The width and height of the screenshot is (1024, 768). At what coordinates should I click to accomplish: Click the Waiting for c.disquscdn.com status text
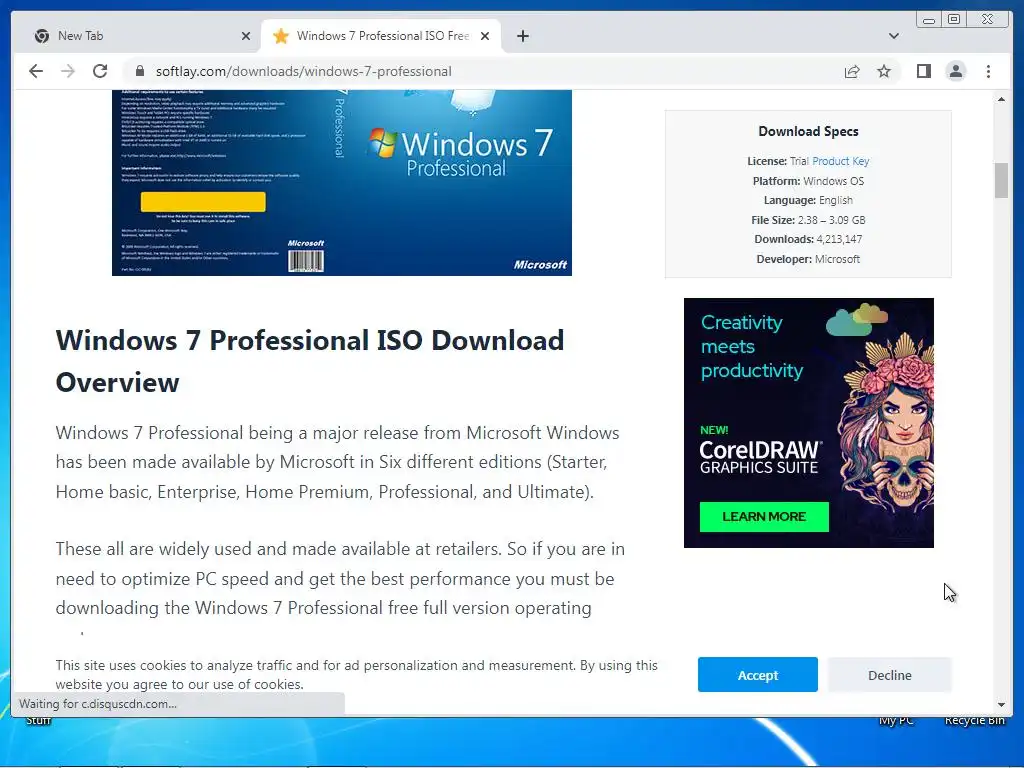(98, 704)
